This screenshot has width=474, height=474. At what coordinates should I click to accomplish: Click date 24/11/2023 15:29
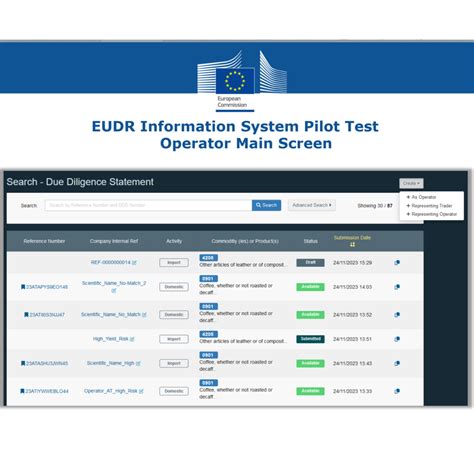click(352, 263)
